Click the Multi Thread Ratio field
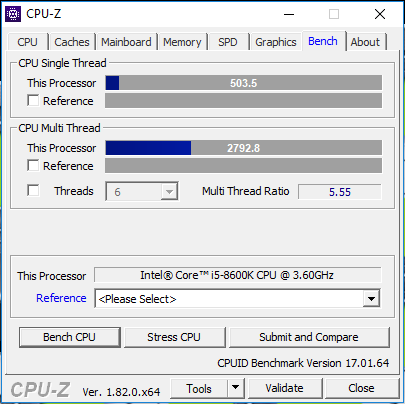 [x=340, y=192]
